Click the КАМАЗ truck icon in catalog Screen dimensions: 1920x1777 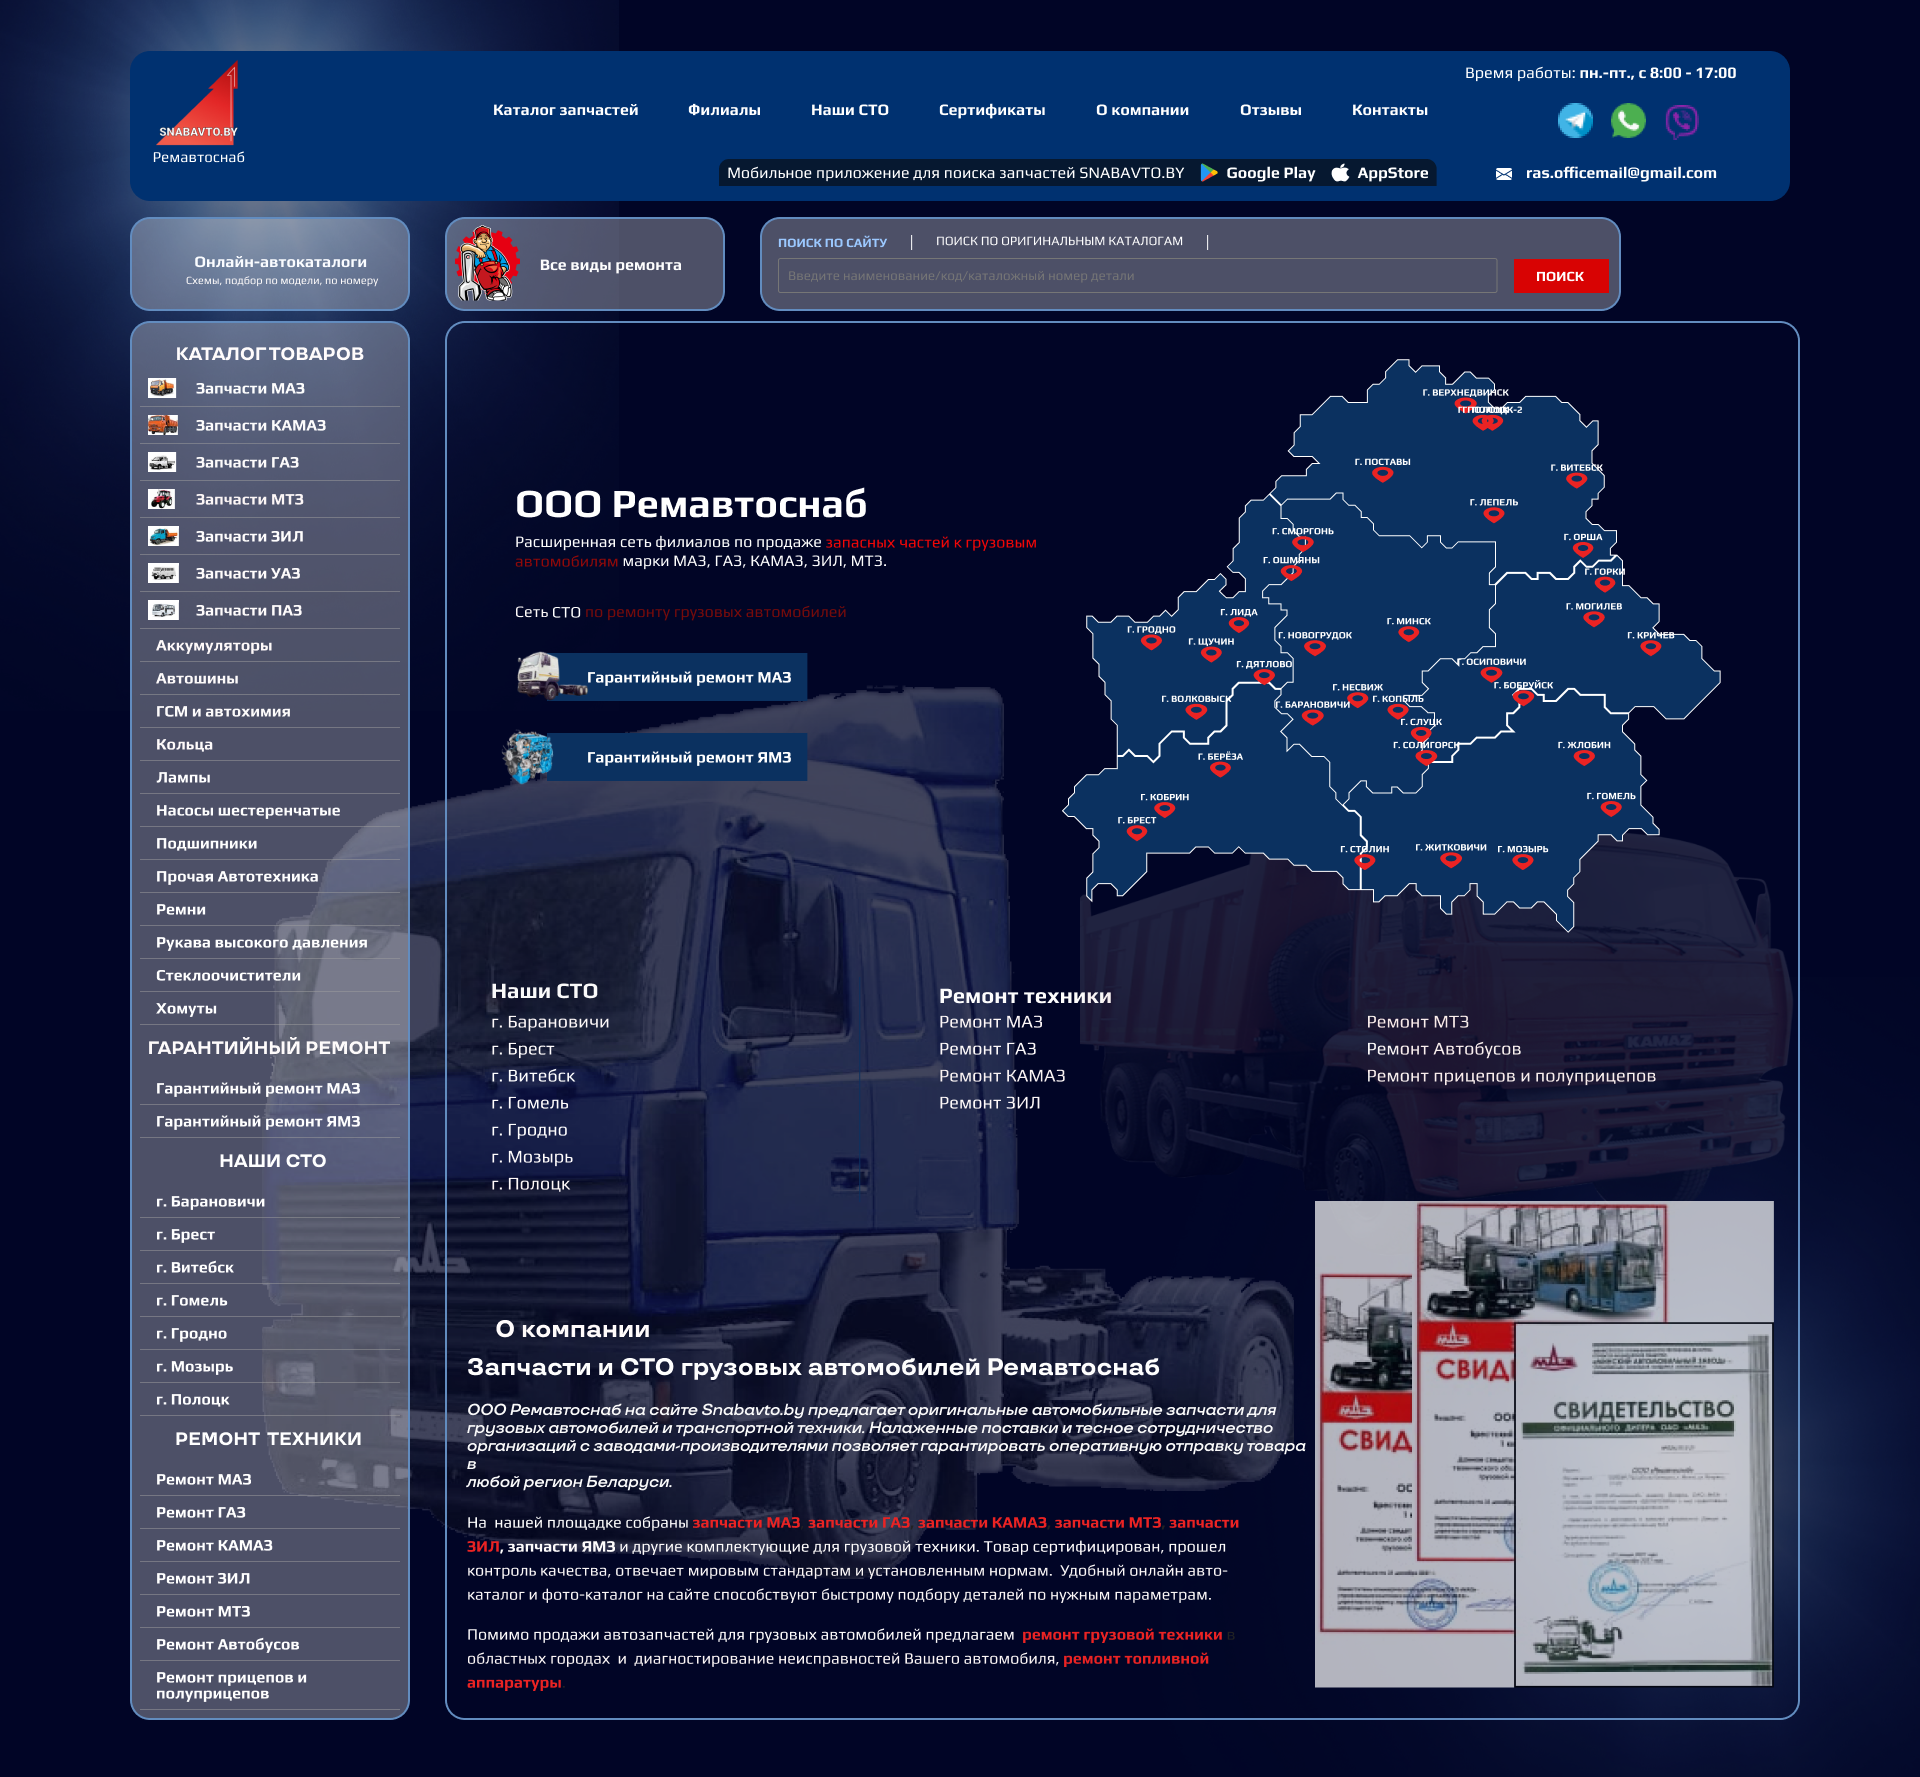coord(162,425)
